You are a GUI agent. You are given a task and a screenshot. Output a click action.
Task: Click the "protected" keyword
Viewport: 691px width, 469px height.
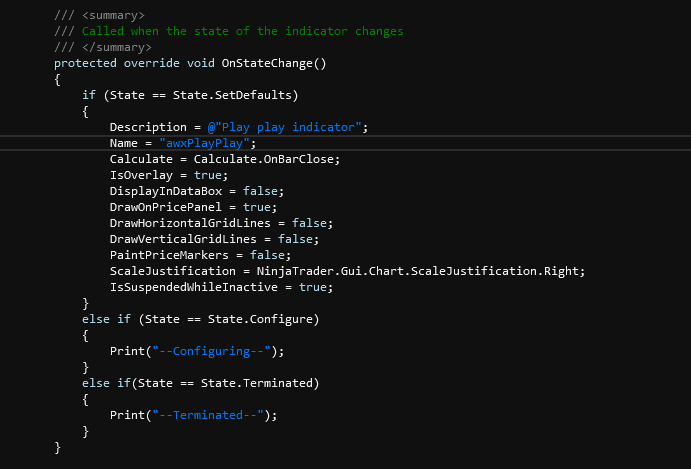click(85, 63)
